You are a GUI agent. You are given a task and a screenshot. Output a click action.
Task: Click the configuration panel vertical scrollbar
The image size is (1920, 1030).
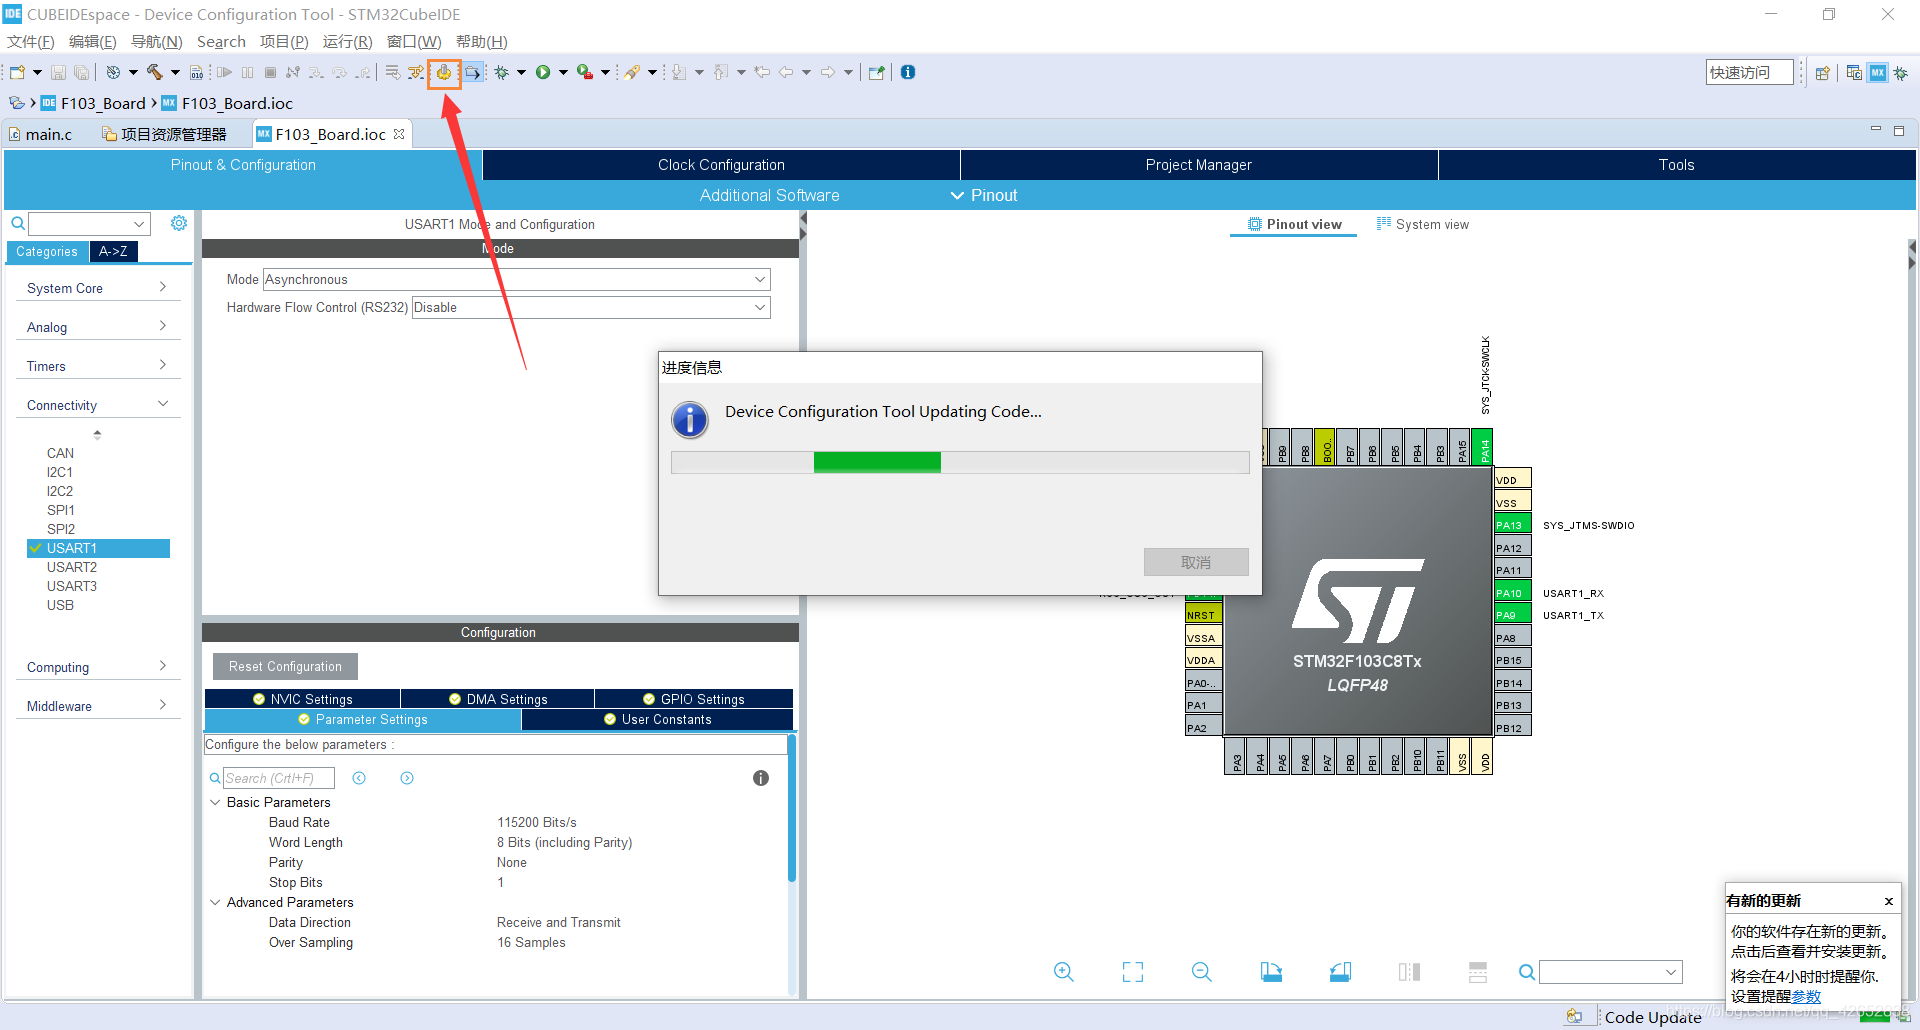(792, 808)
